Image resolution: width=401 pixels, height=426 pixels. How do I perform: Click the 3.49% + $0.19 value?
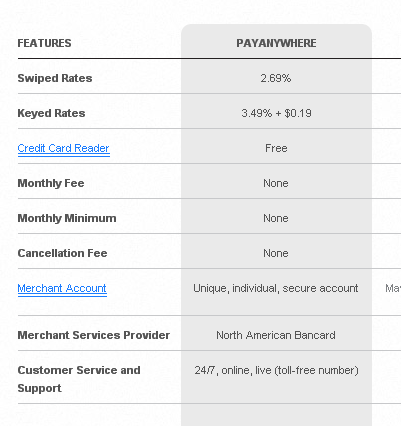tap(276, 113)
